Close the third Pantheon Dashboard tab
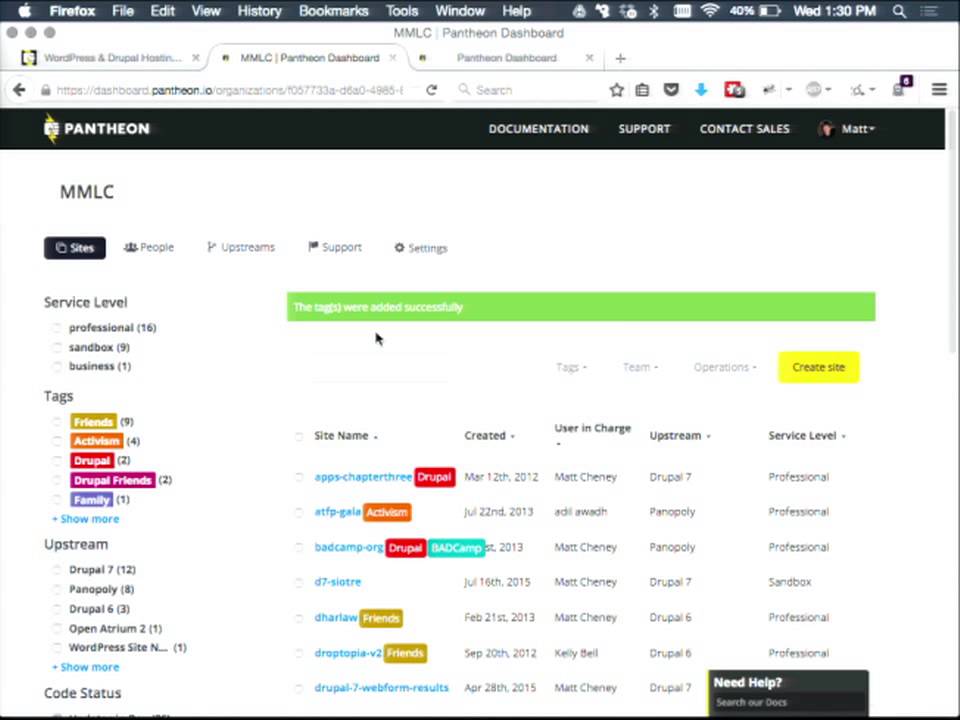The width and height of the screenshot is (960, 720). point(589,58)
